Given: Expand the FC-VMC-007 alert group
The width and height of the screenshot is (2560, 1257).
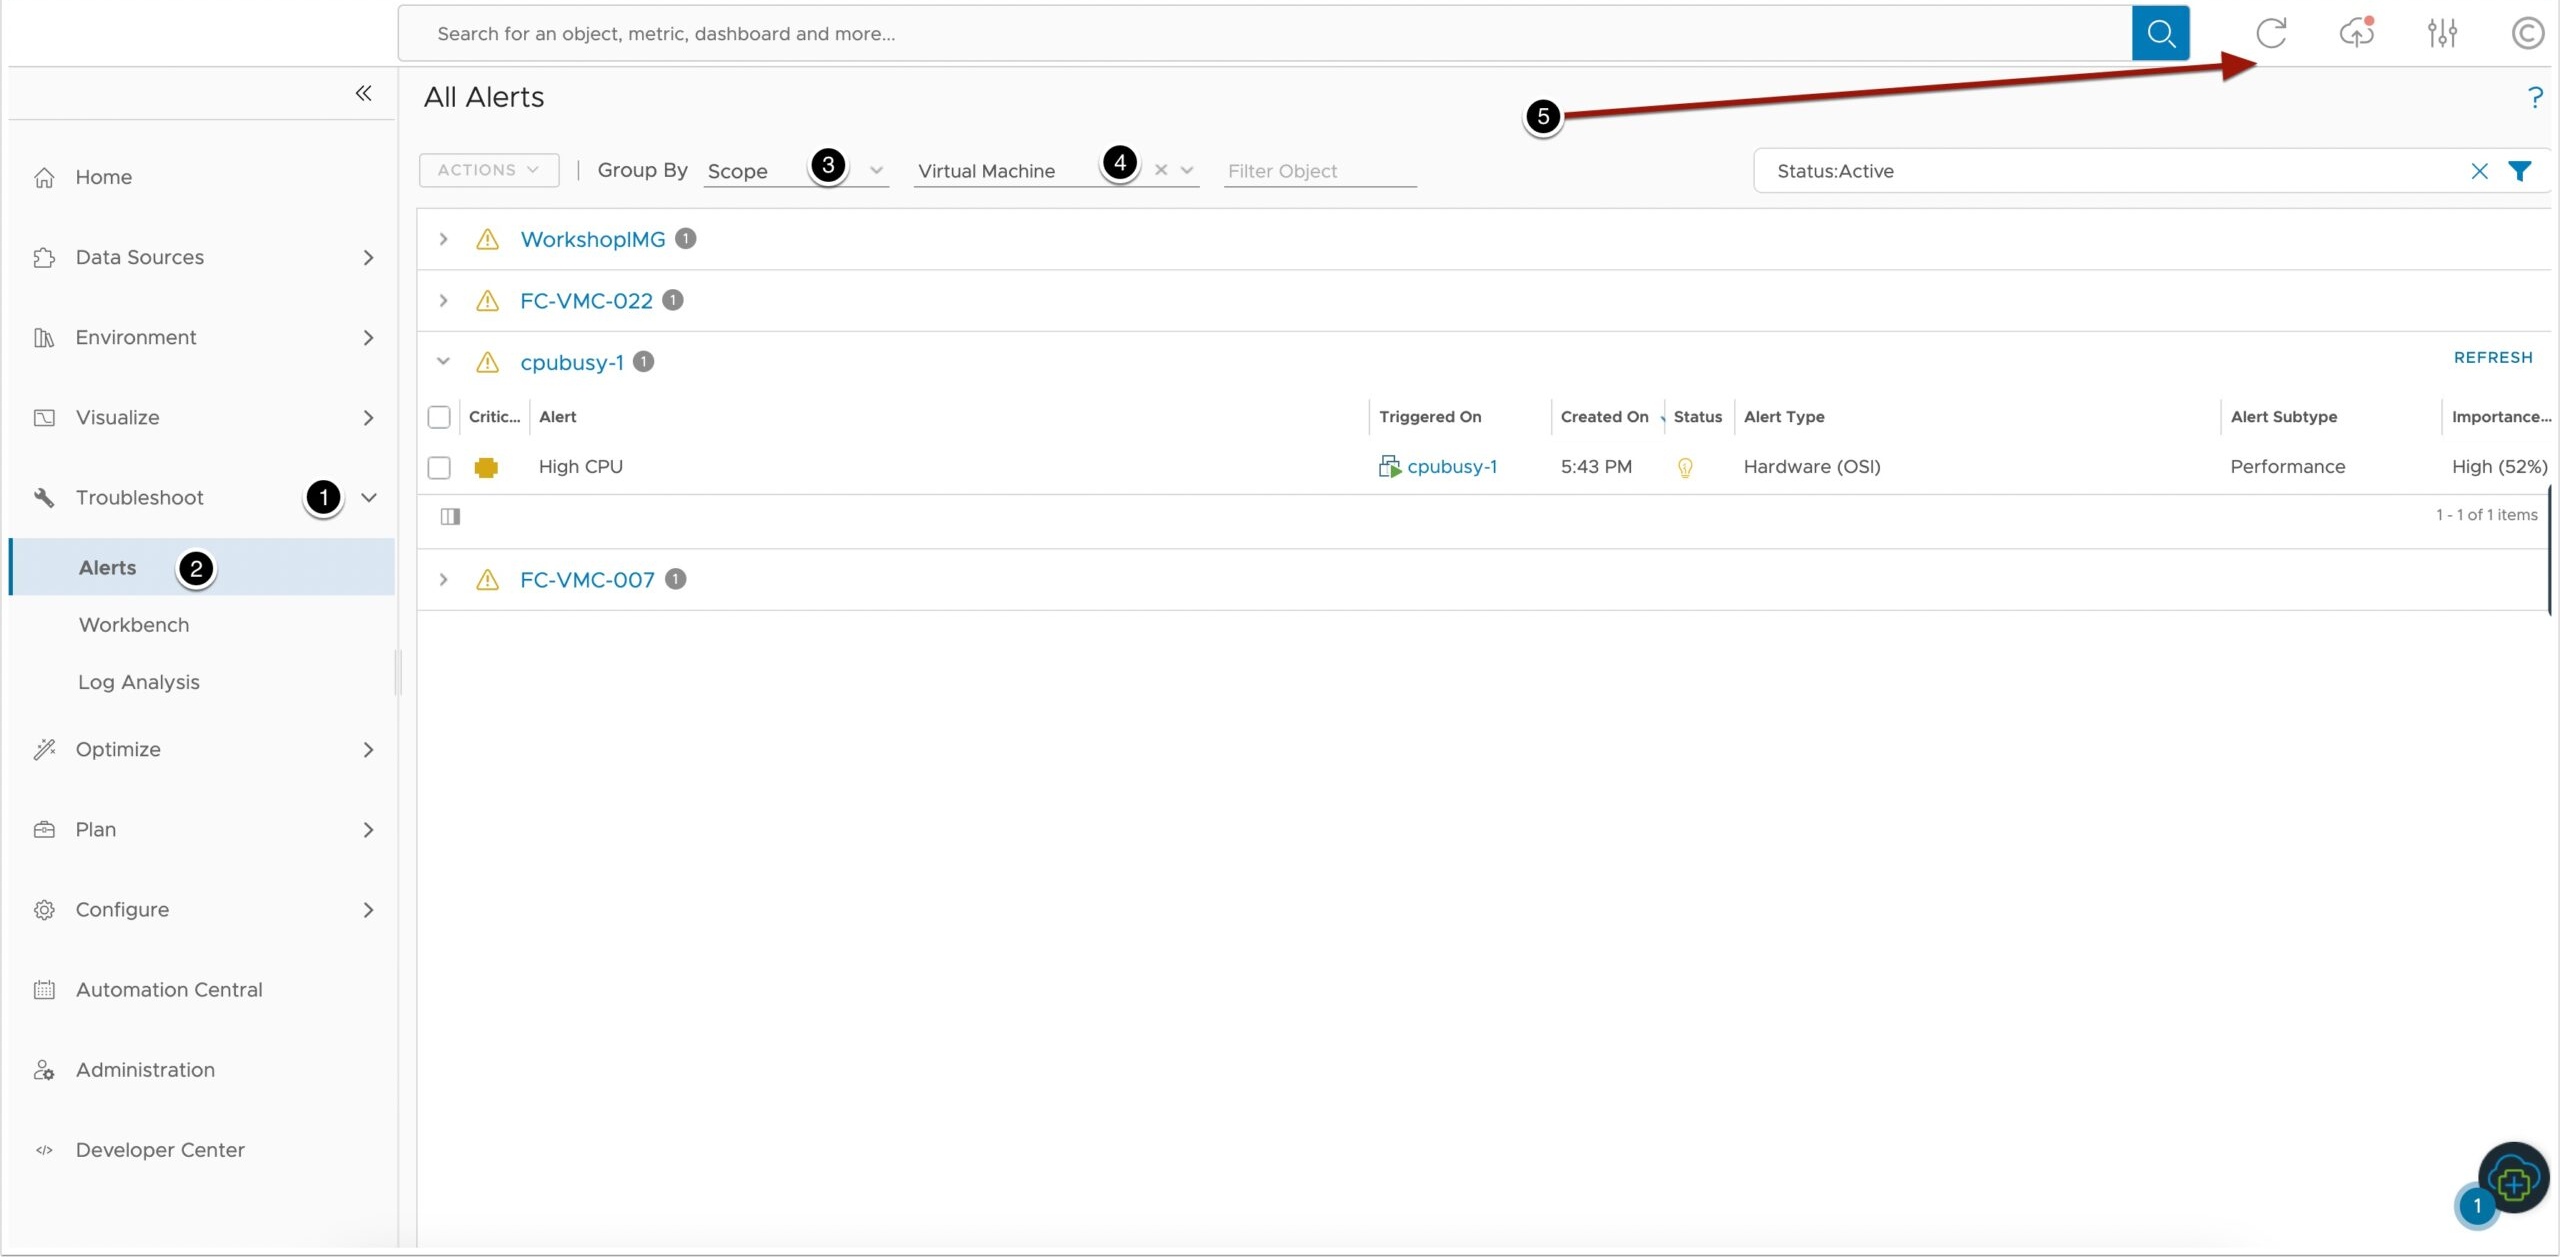Looking at the screenshot, I should 443,579.
